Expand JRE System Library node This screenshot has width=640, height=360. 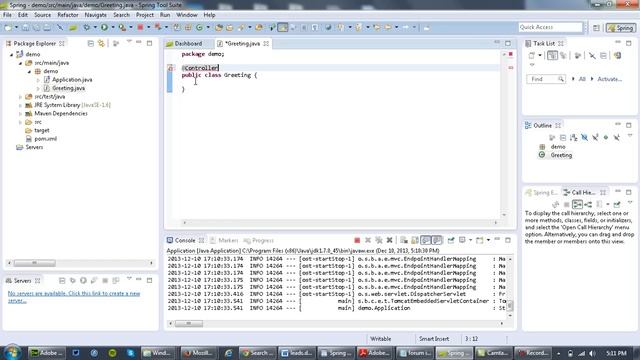(20, 105)
